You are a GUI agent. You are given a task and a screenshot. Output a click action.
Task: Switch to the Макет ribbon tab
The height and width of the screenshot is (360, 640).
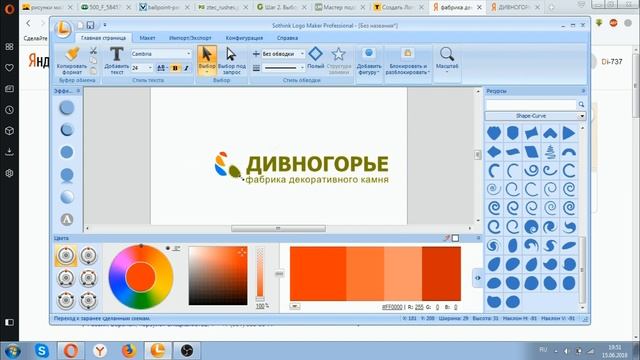pos(147,38)
